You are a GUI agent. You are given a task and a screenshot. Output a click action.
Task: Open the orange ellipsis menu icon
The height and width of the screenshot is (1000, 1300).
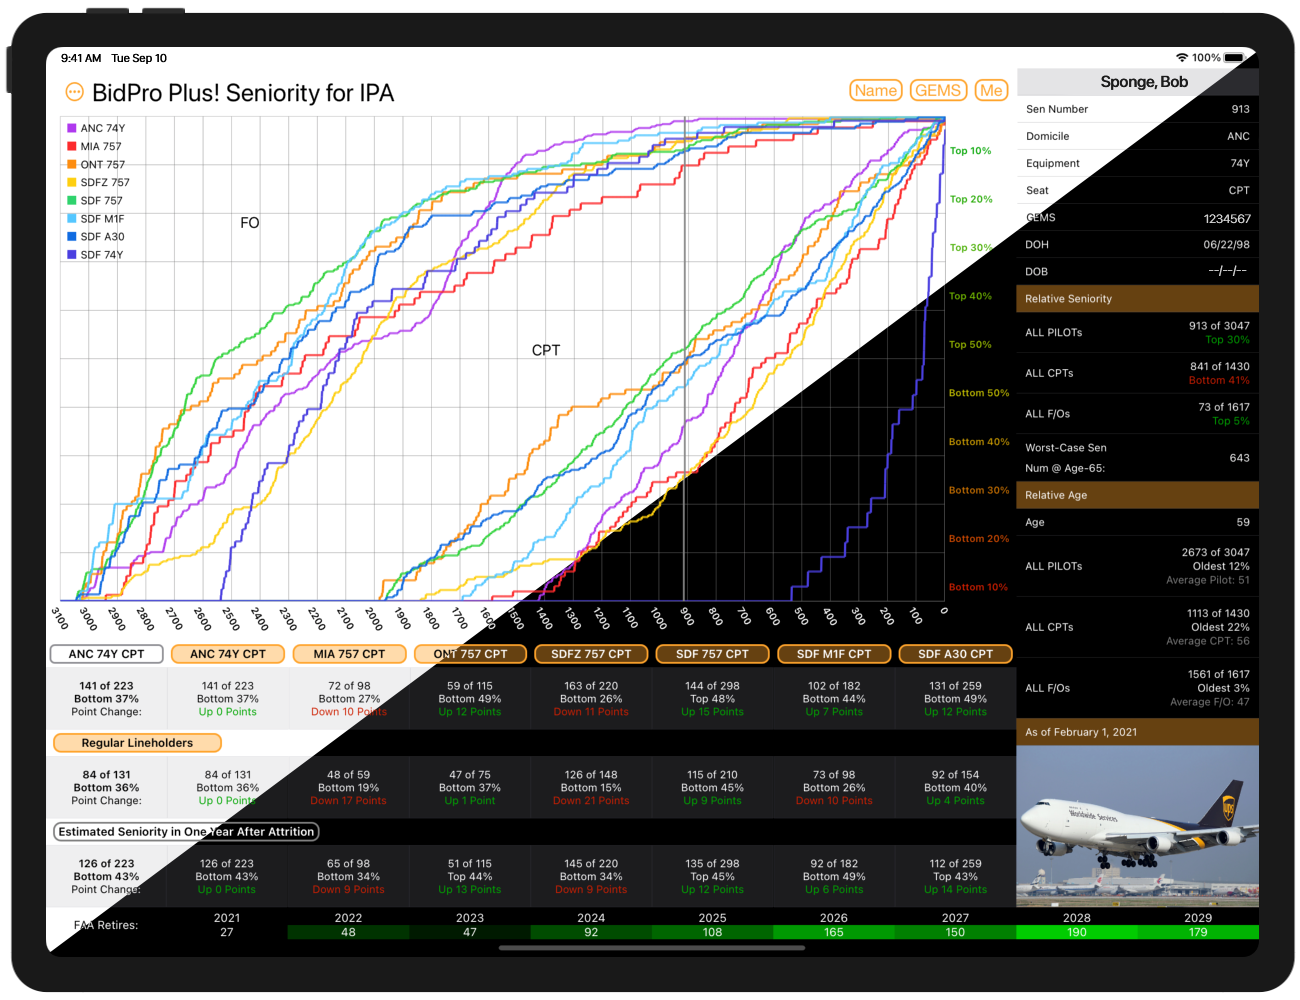(74, 92)
